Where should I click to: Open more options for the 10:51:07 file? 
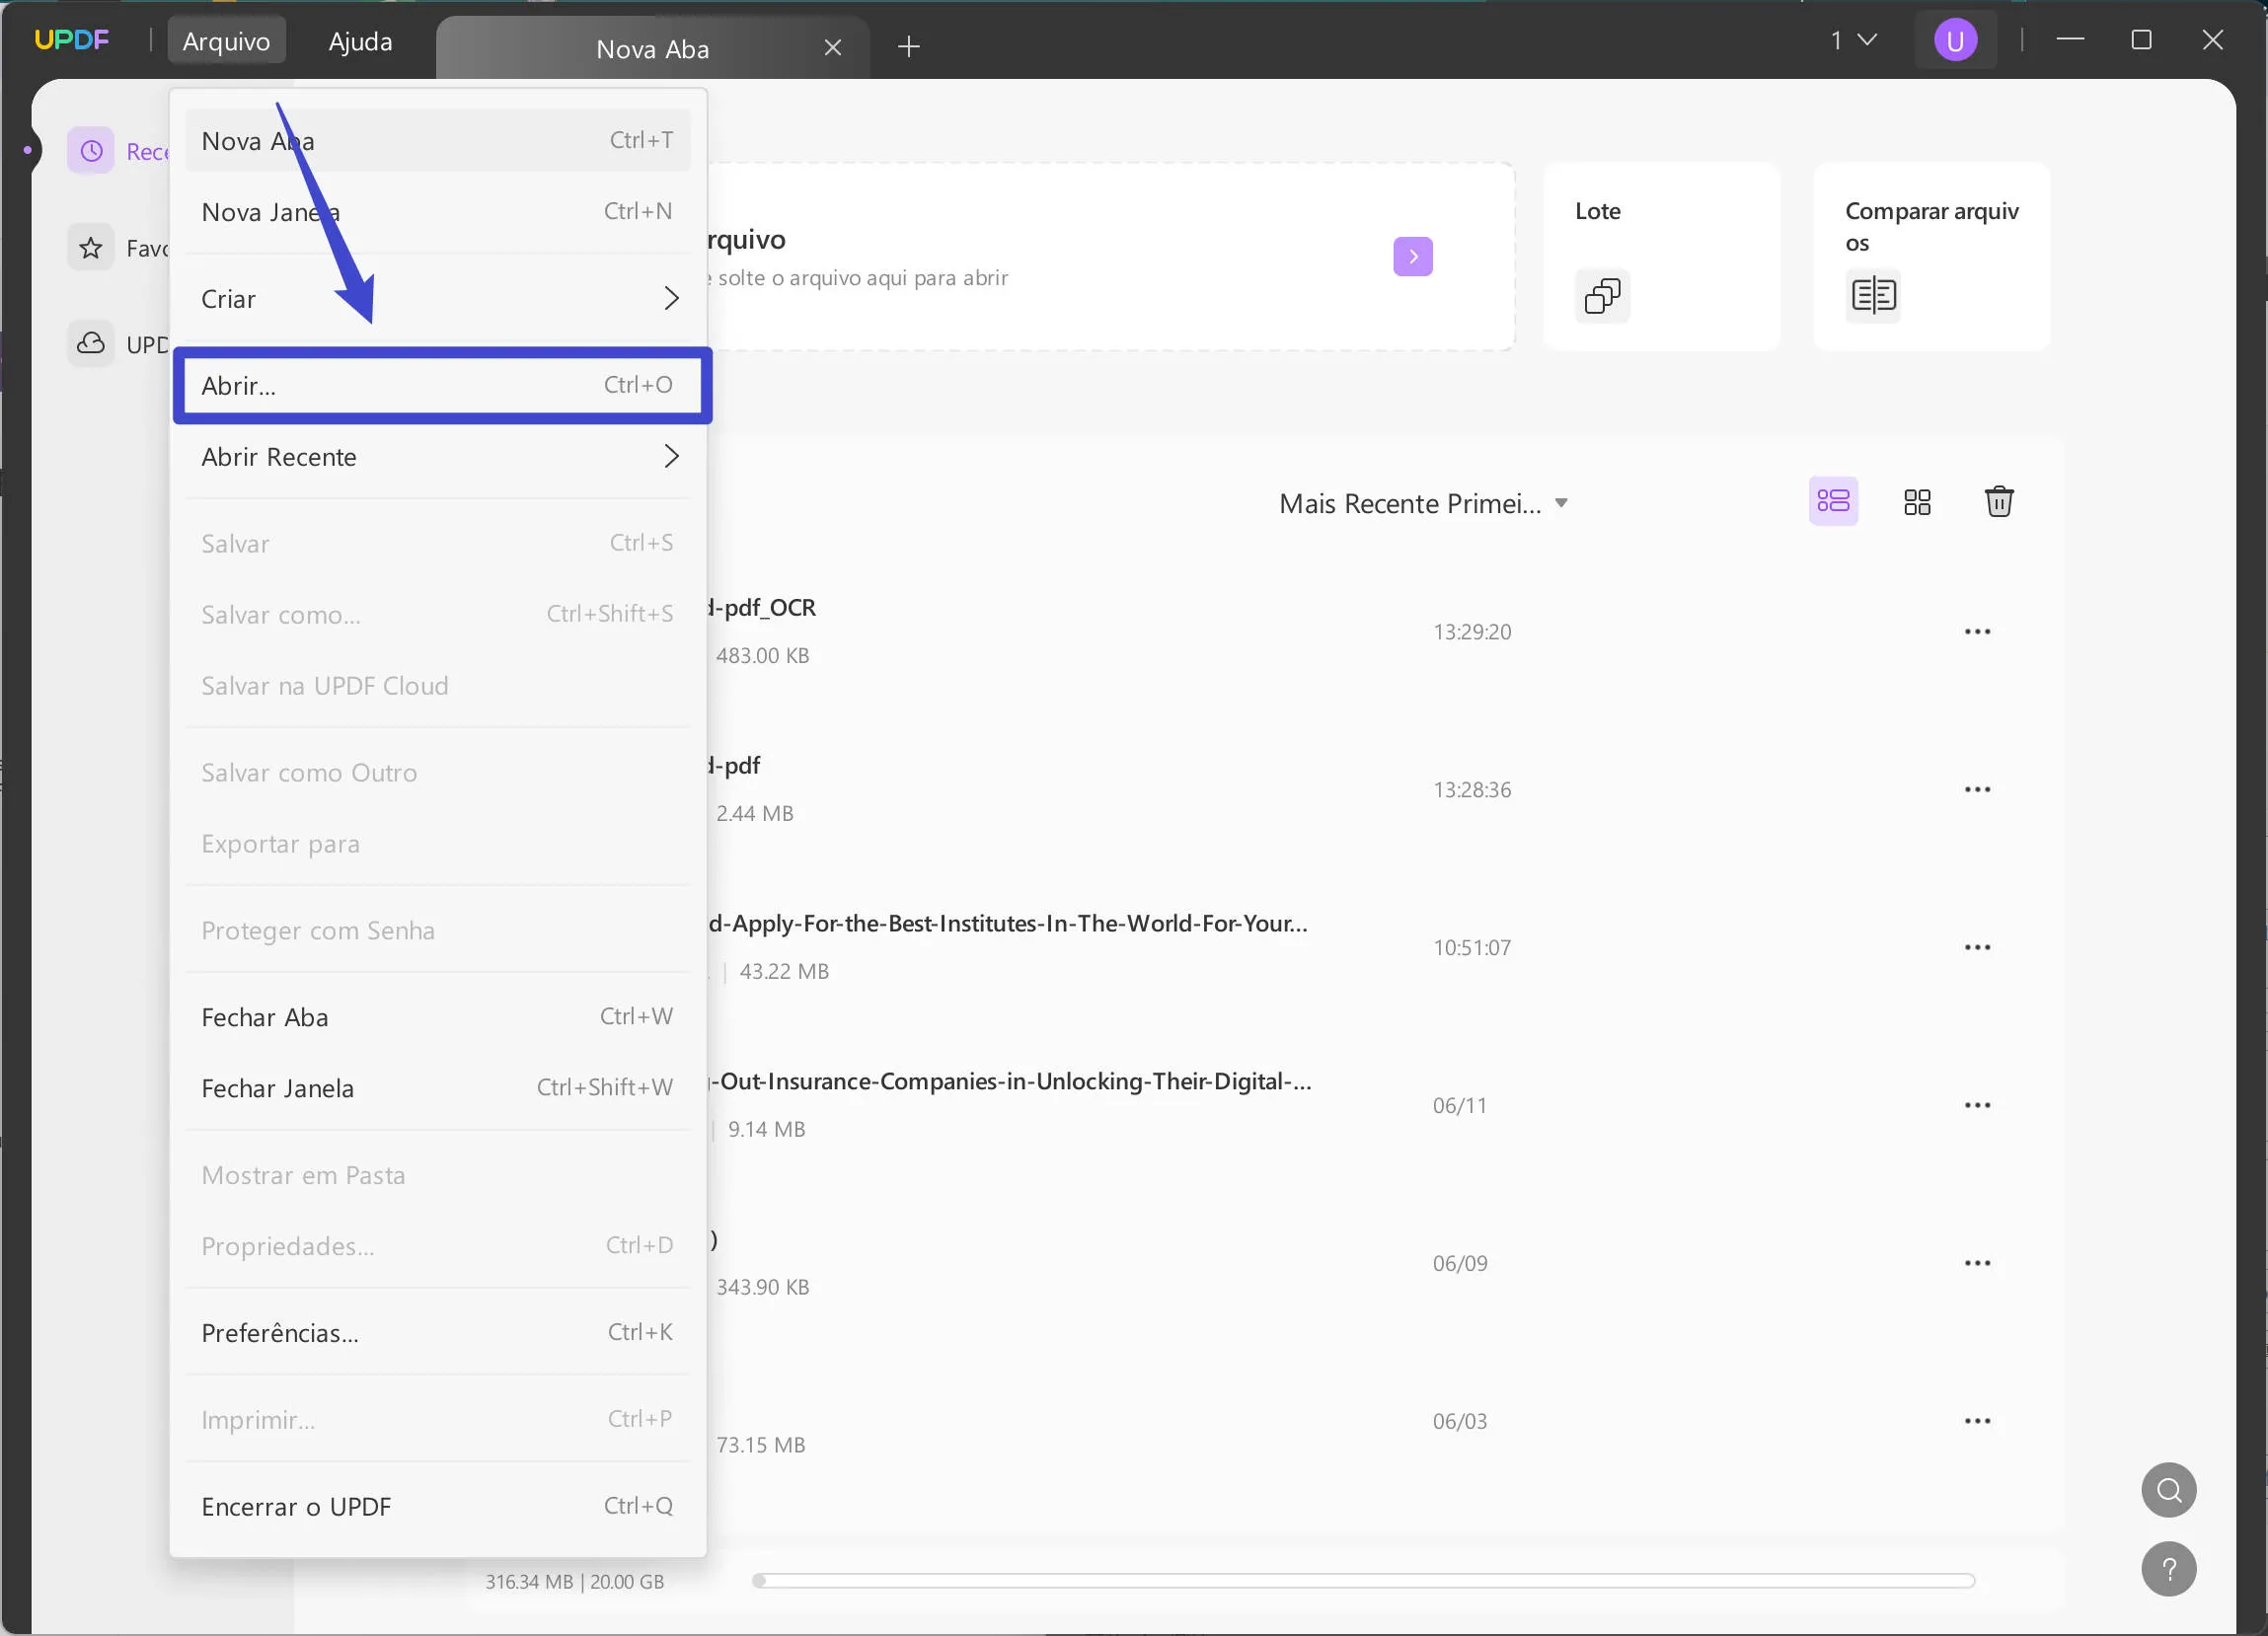(1977, 947)
